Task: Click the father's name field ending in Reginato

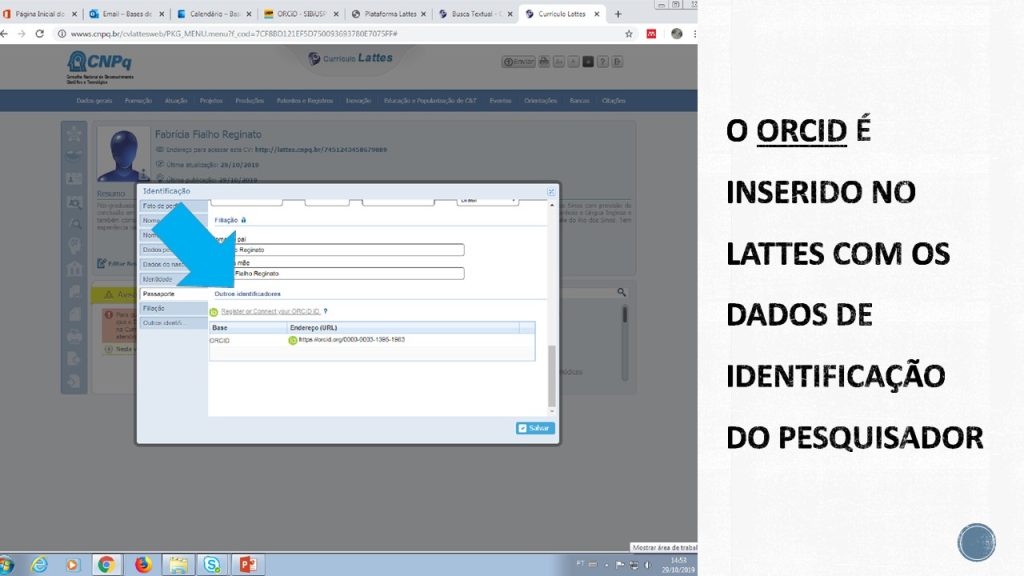Action: (x=338, y=249)
